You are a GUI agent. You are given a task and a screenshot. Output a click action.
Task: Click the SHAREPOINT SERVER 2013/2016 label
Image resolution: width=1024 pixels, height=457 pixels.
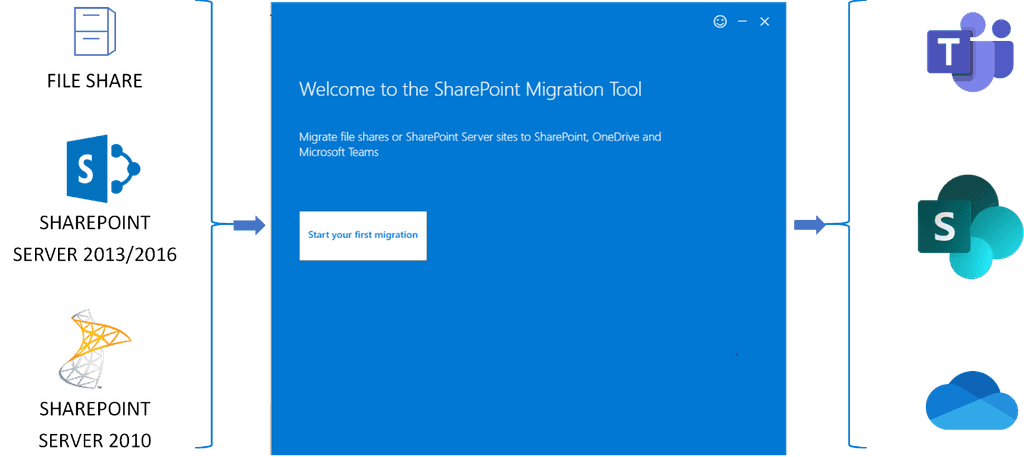95,238
